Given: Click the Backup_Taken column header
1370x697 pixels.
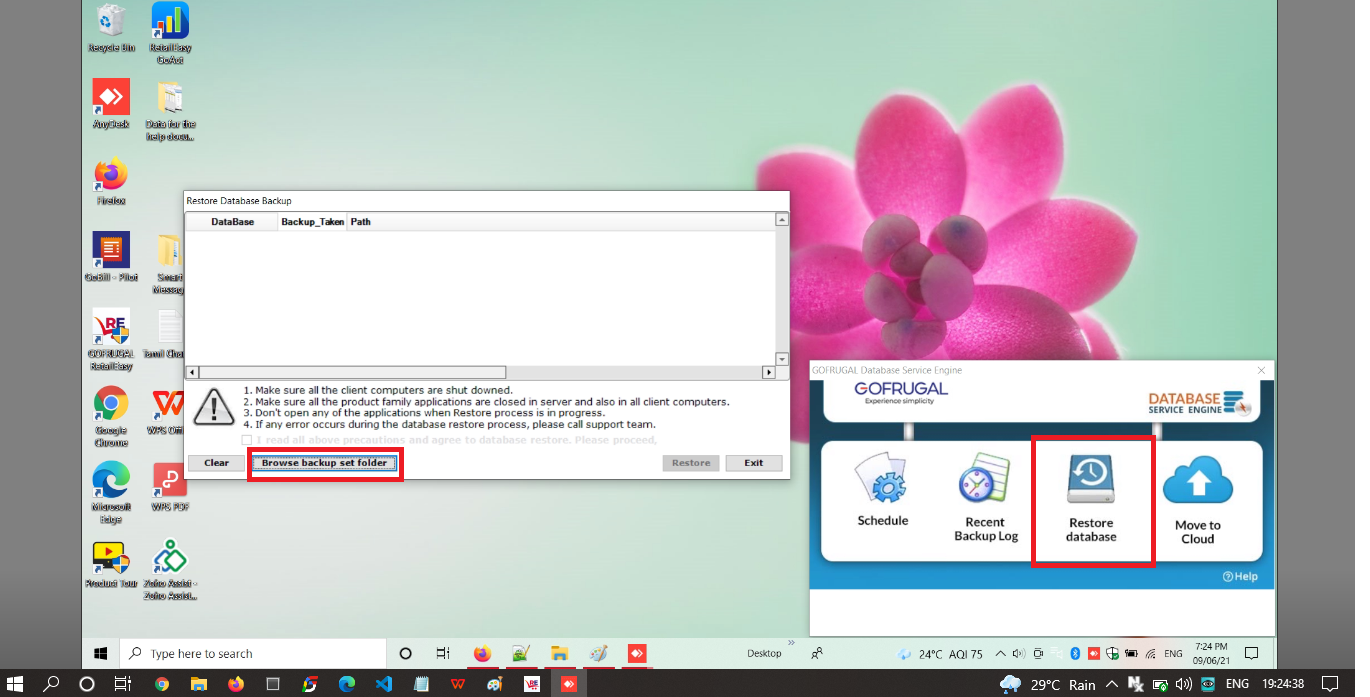Looking at the screenshot, I should click(x=312, y=222).
